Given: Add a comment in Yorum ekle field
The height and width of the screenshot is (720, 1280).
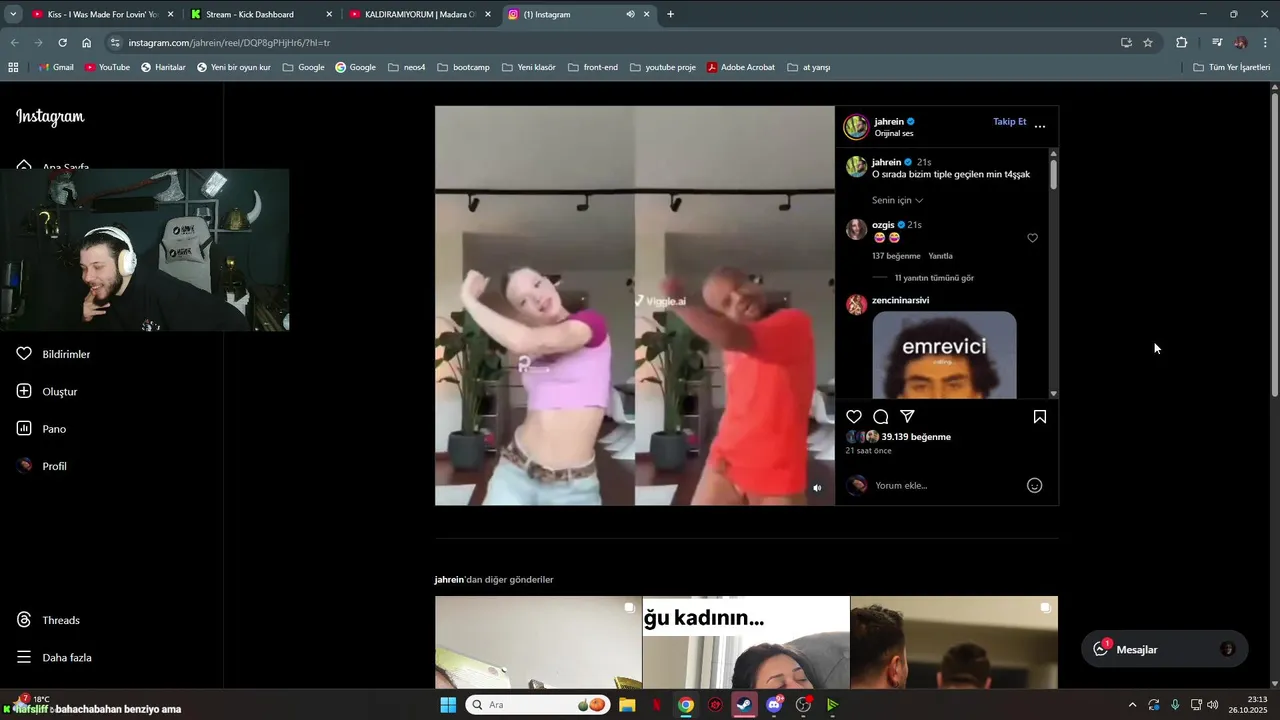Looking at the screenshot, I should pyautogui.click(x=945, y=485).
